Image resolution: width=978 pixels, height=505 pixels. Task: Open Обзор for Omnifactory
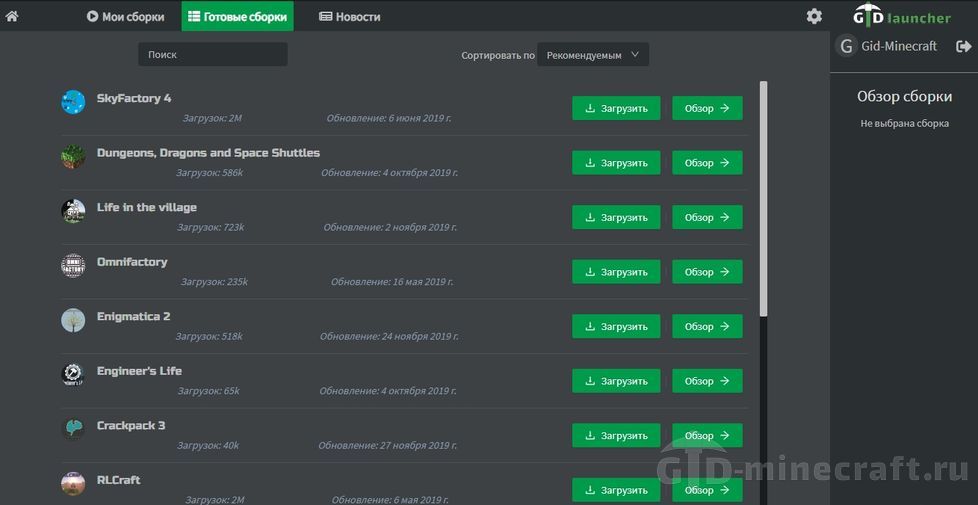pos(707,272)
